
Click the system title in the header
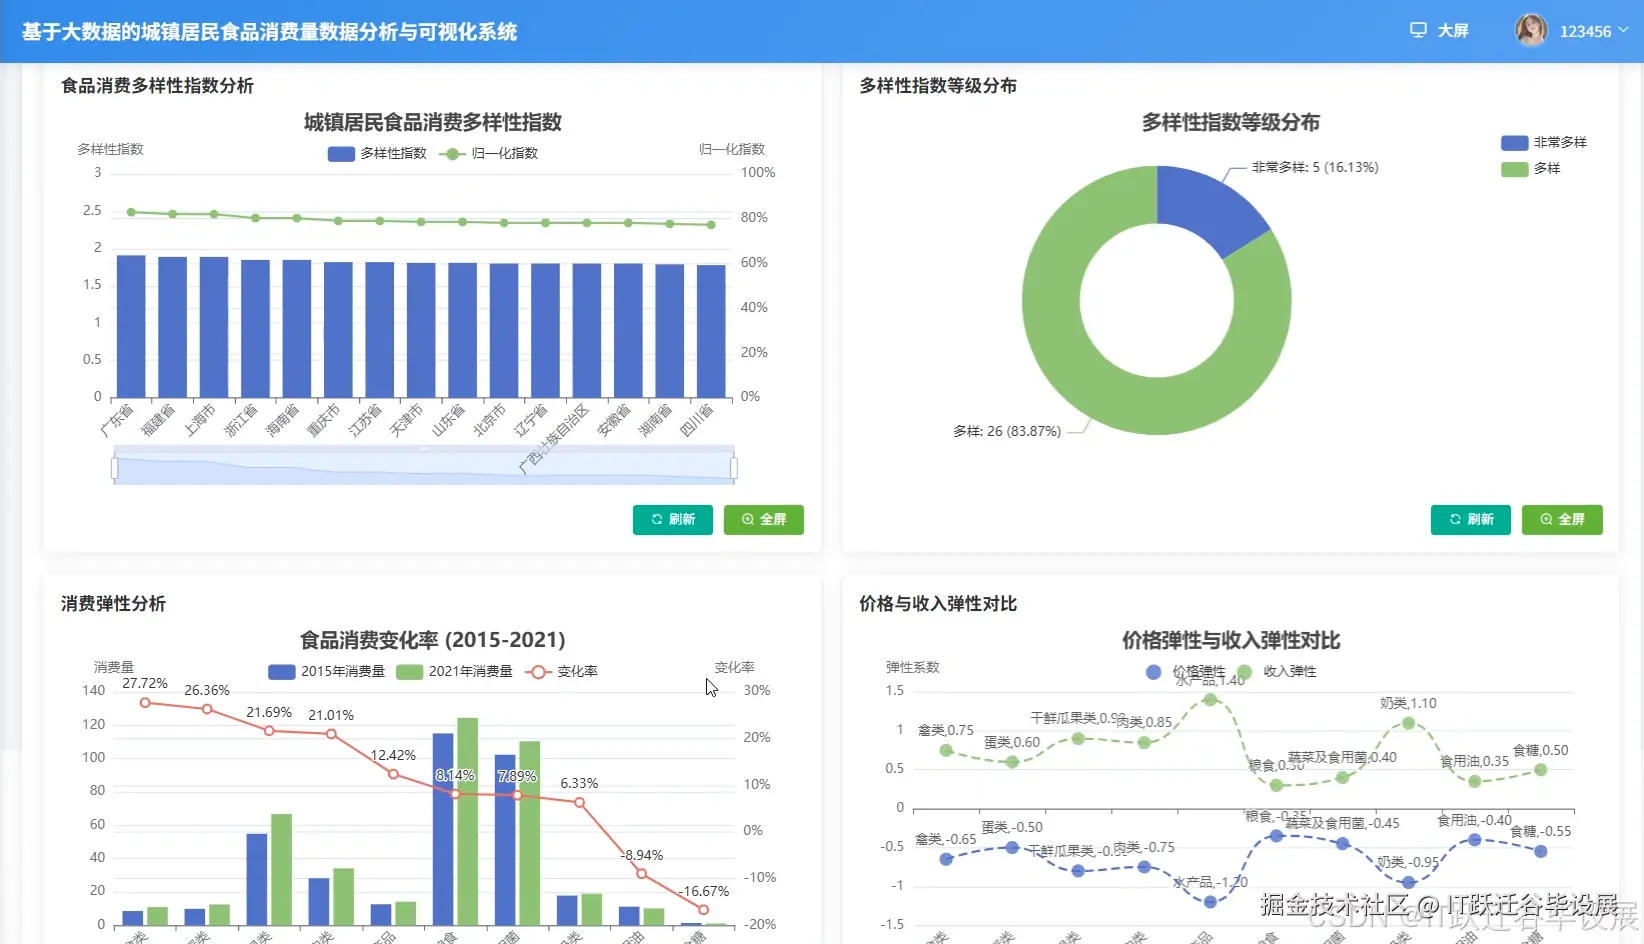pos(269,32)
